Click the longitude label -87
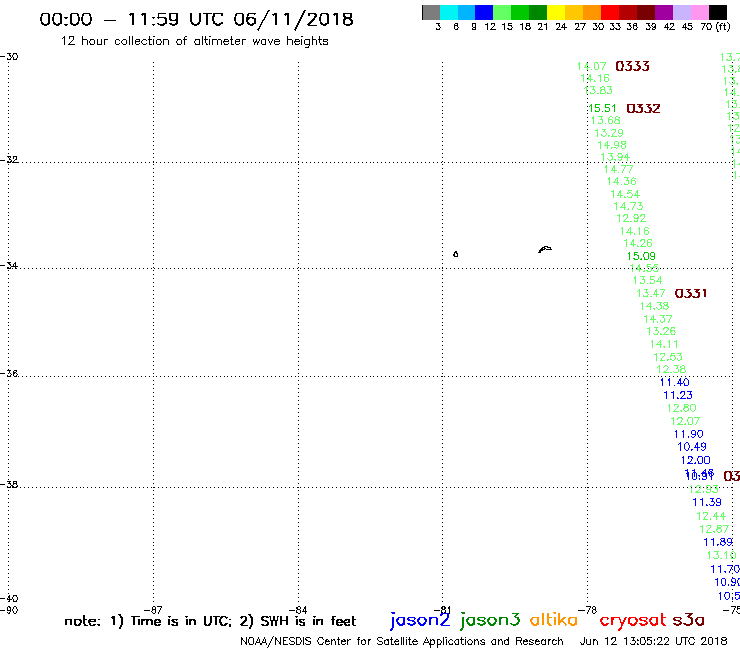 (x=153, y=611)
